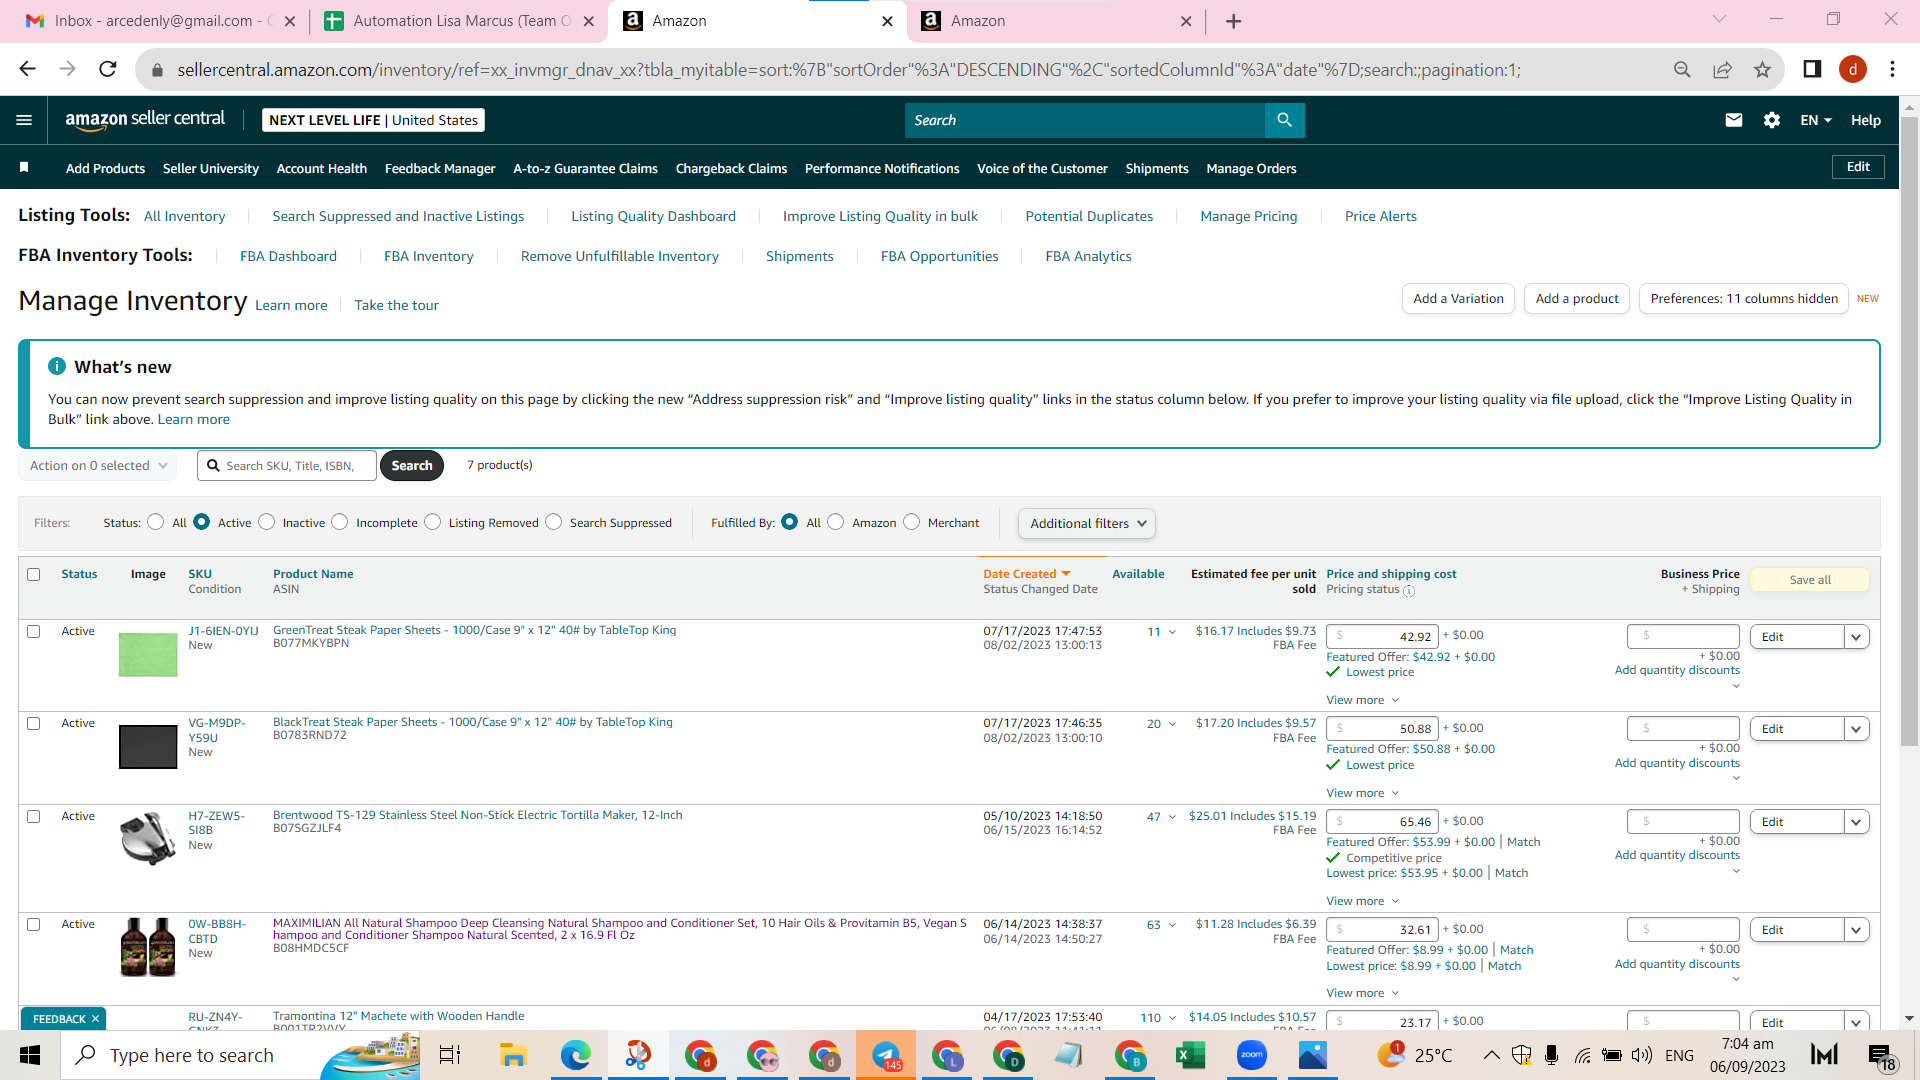Viewport: 1920px width, 1080px height.
Task: Open the Brentwood TS-129 Tortilla Maker link
Action: (478, 815)
